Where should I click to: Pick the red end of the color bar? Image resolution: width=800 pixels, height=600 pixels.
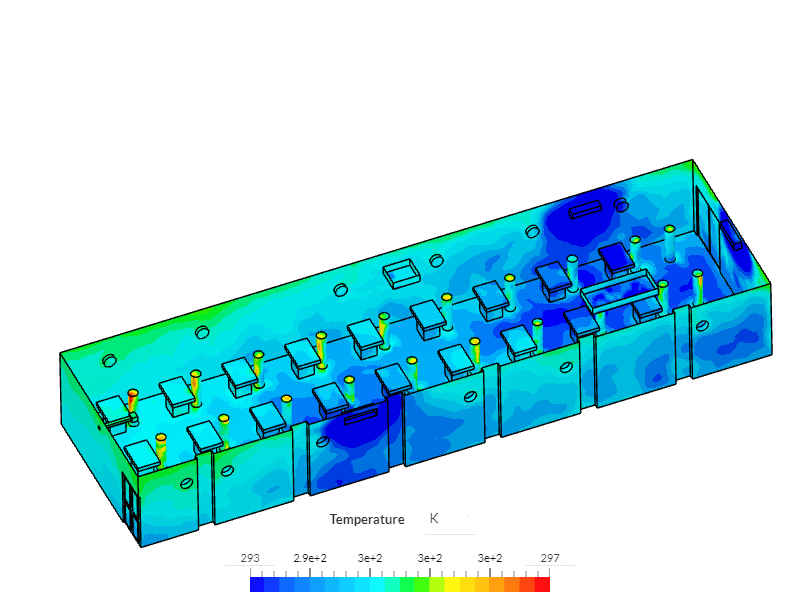coord(542,584)
